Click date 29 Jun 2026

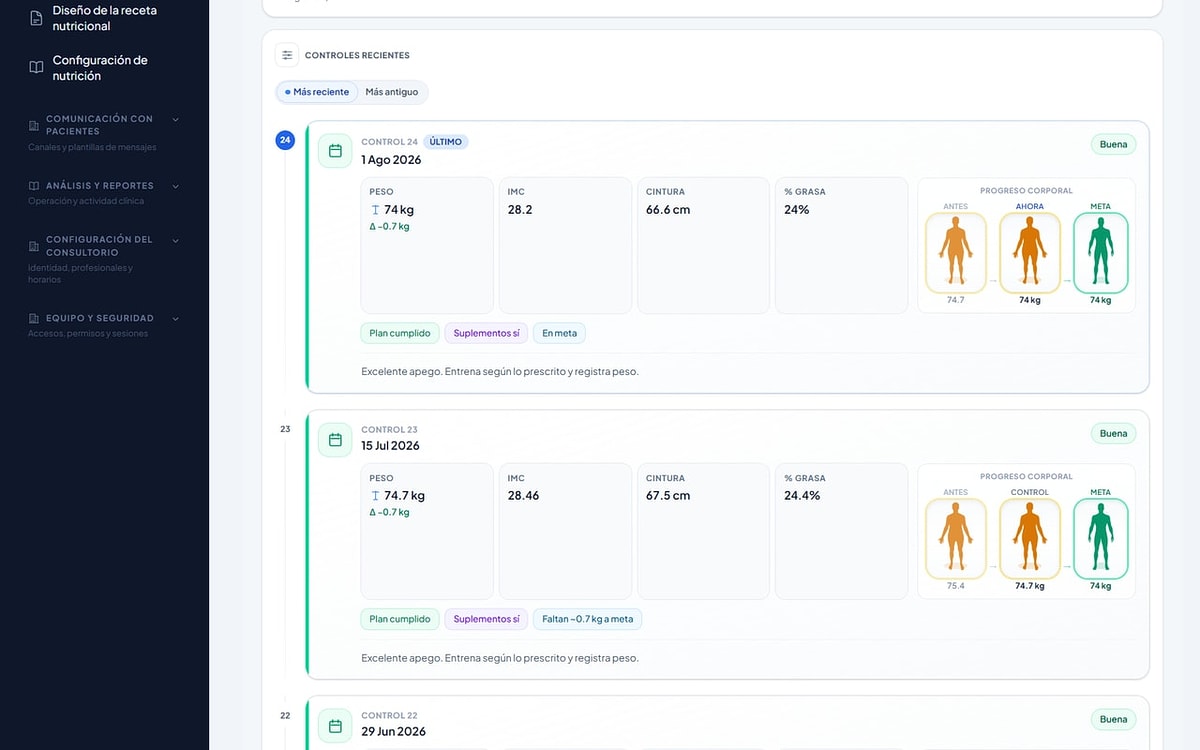393,732
